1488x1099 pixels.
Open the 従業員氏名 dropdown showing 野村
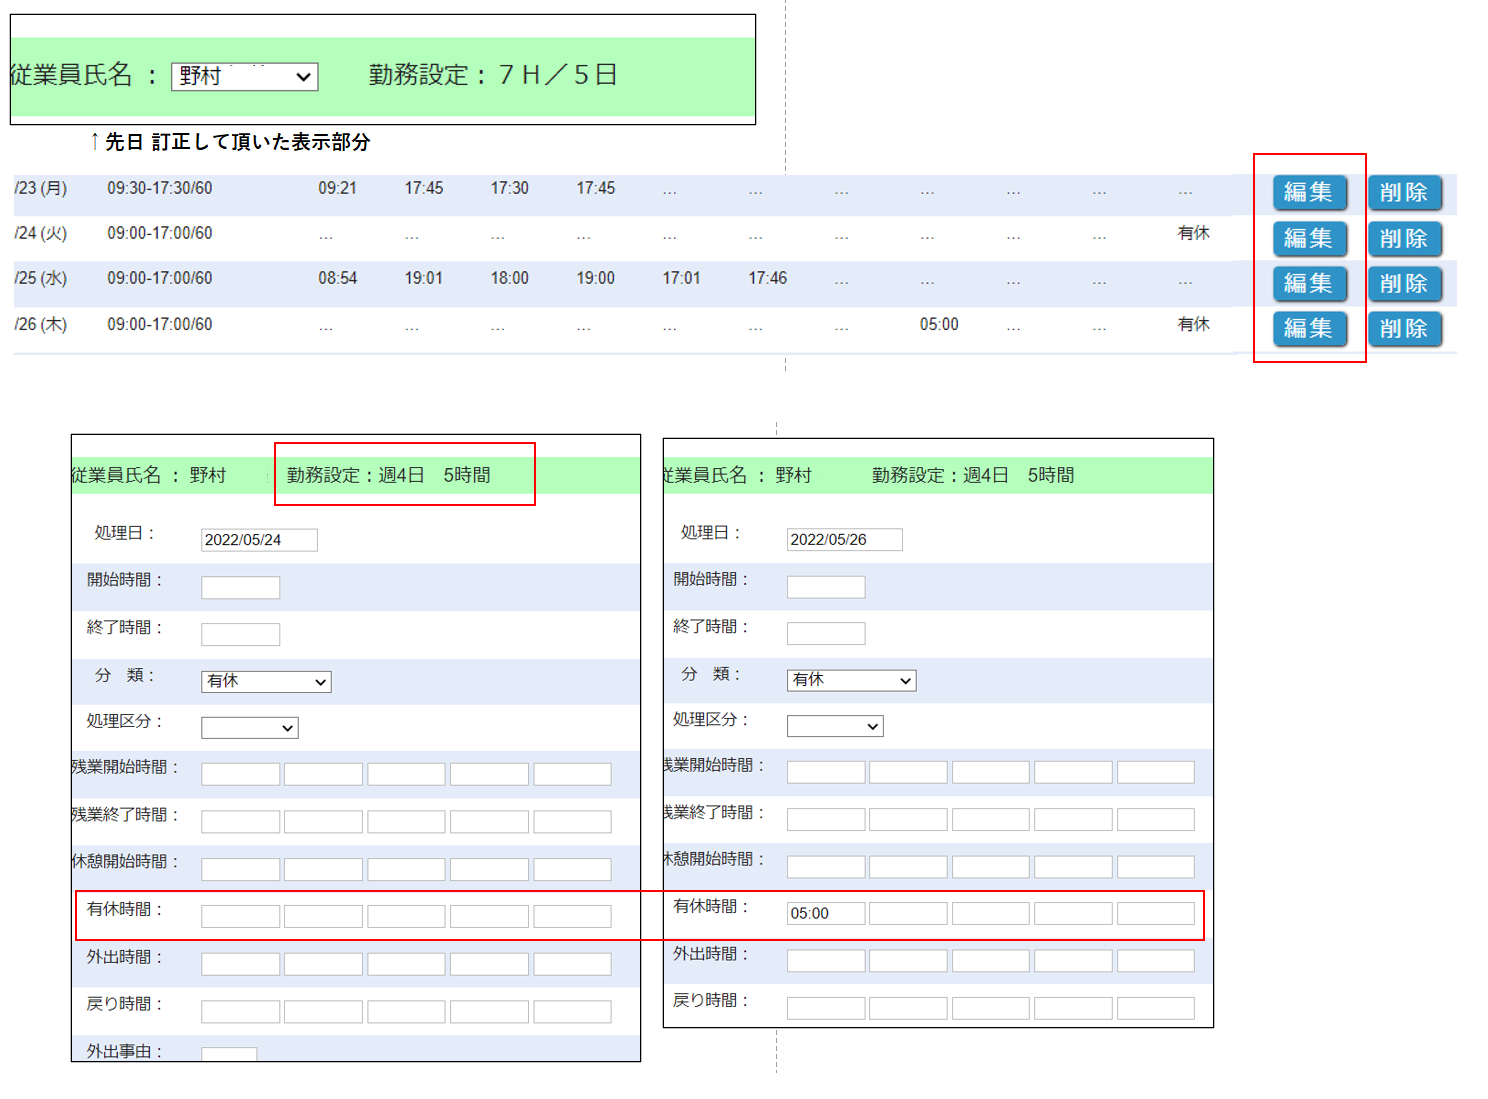(x=244, y=77)
